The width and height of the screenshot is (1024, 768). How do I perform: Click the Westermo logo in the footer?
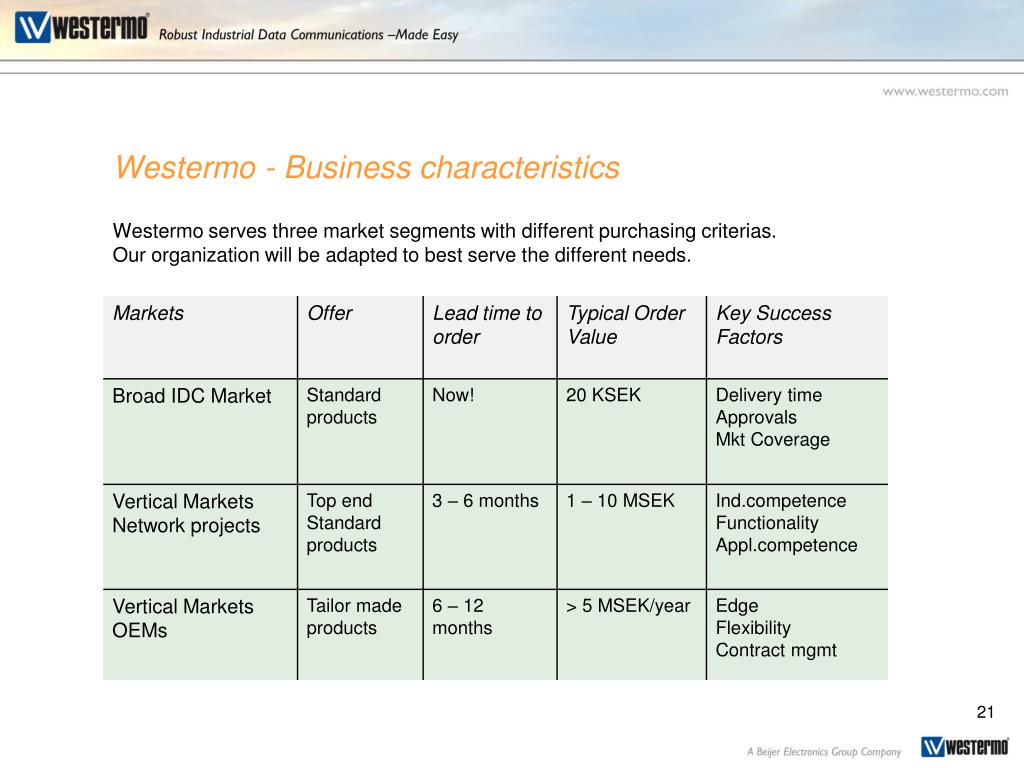[x=965, y=746]
